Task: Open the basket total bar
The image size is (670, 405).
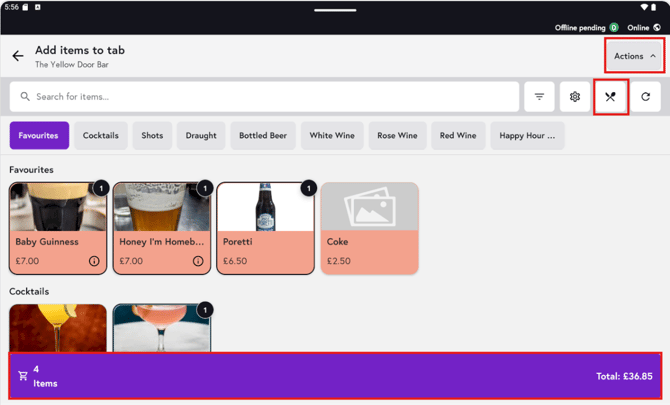Action: coord(335,376)
